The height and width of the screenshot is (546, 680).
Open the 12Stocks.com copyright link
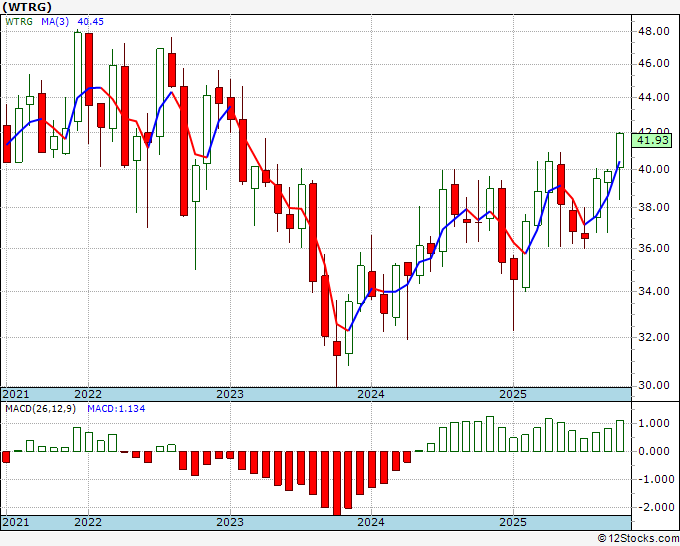tap(638, 539)
